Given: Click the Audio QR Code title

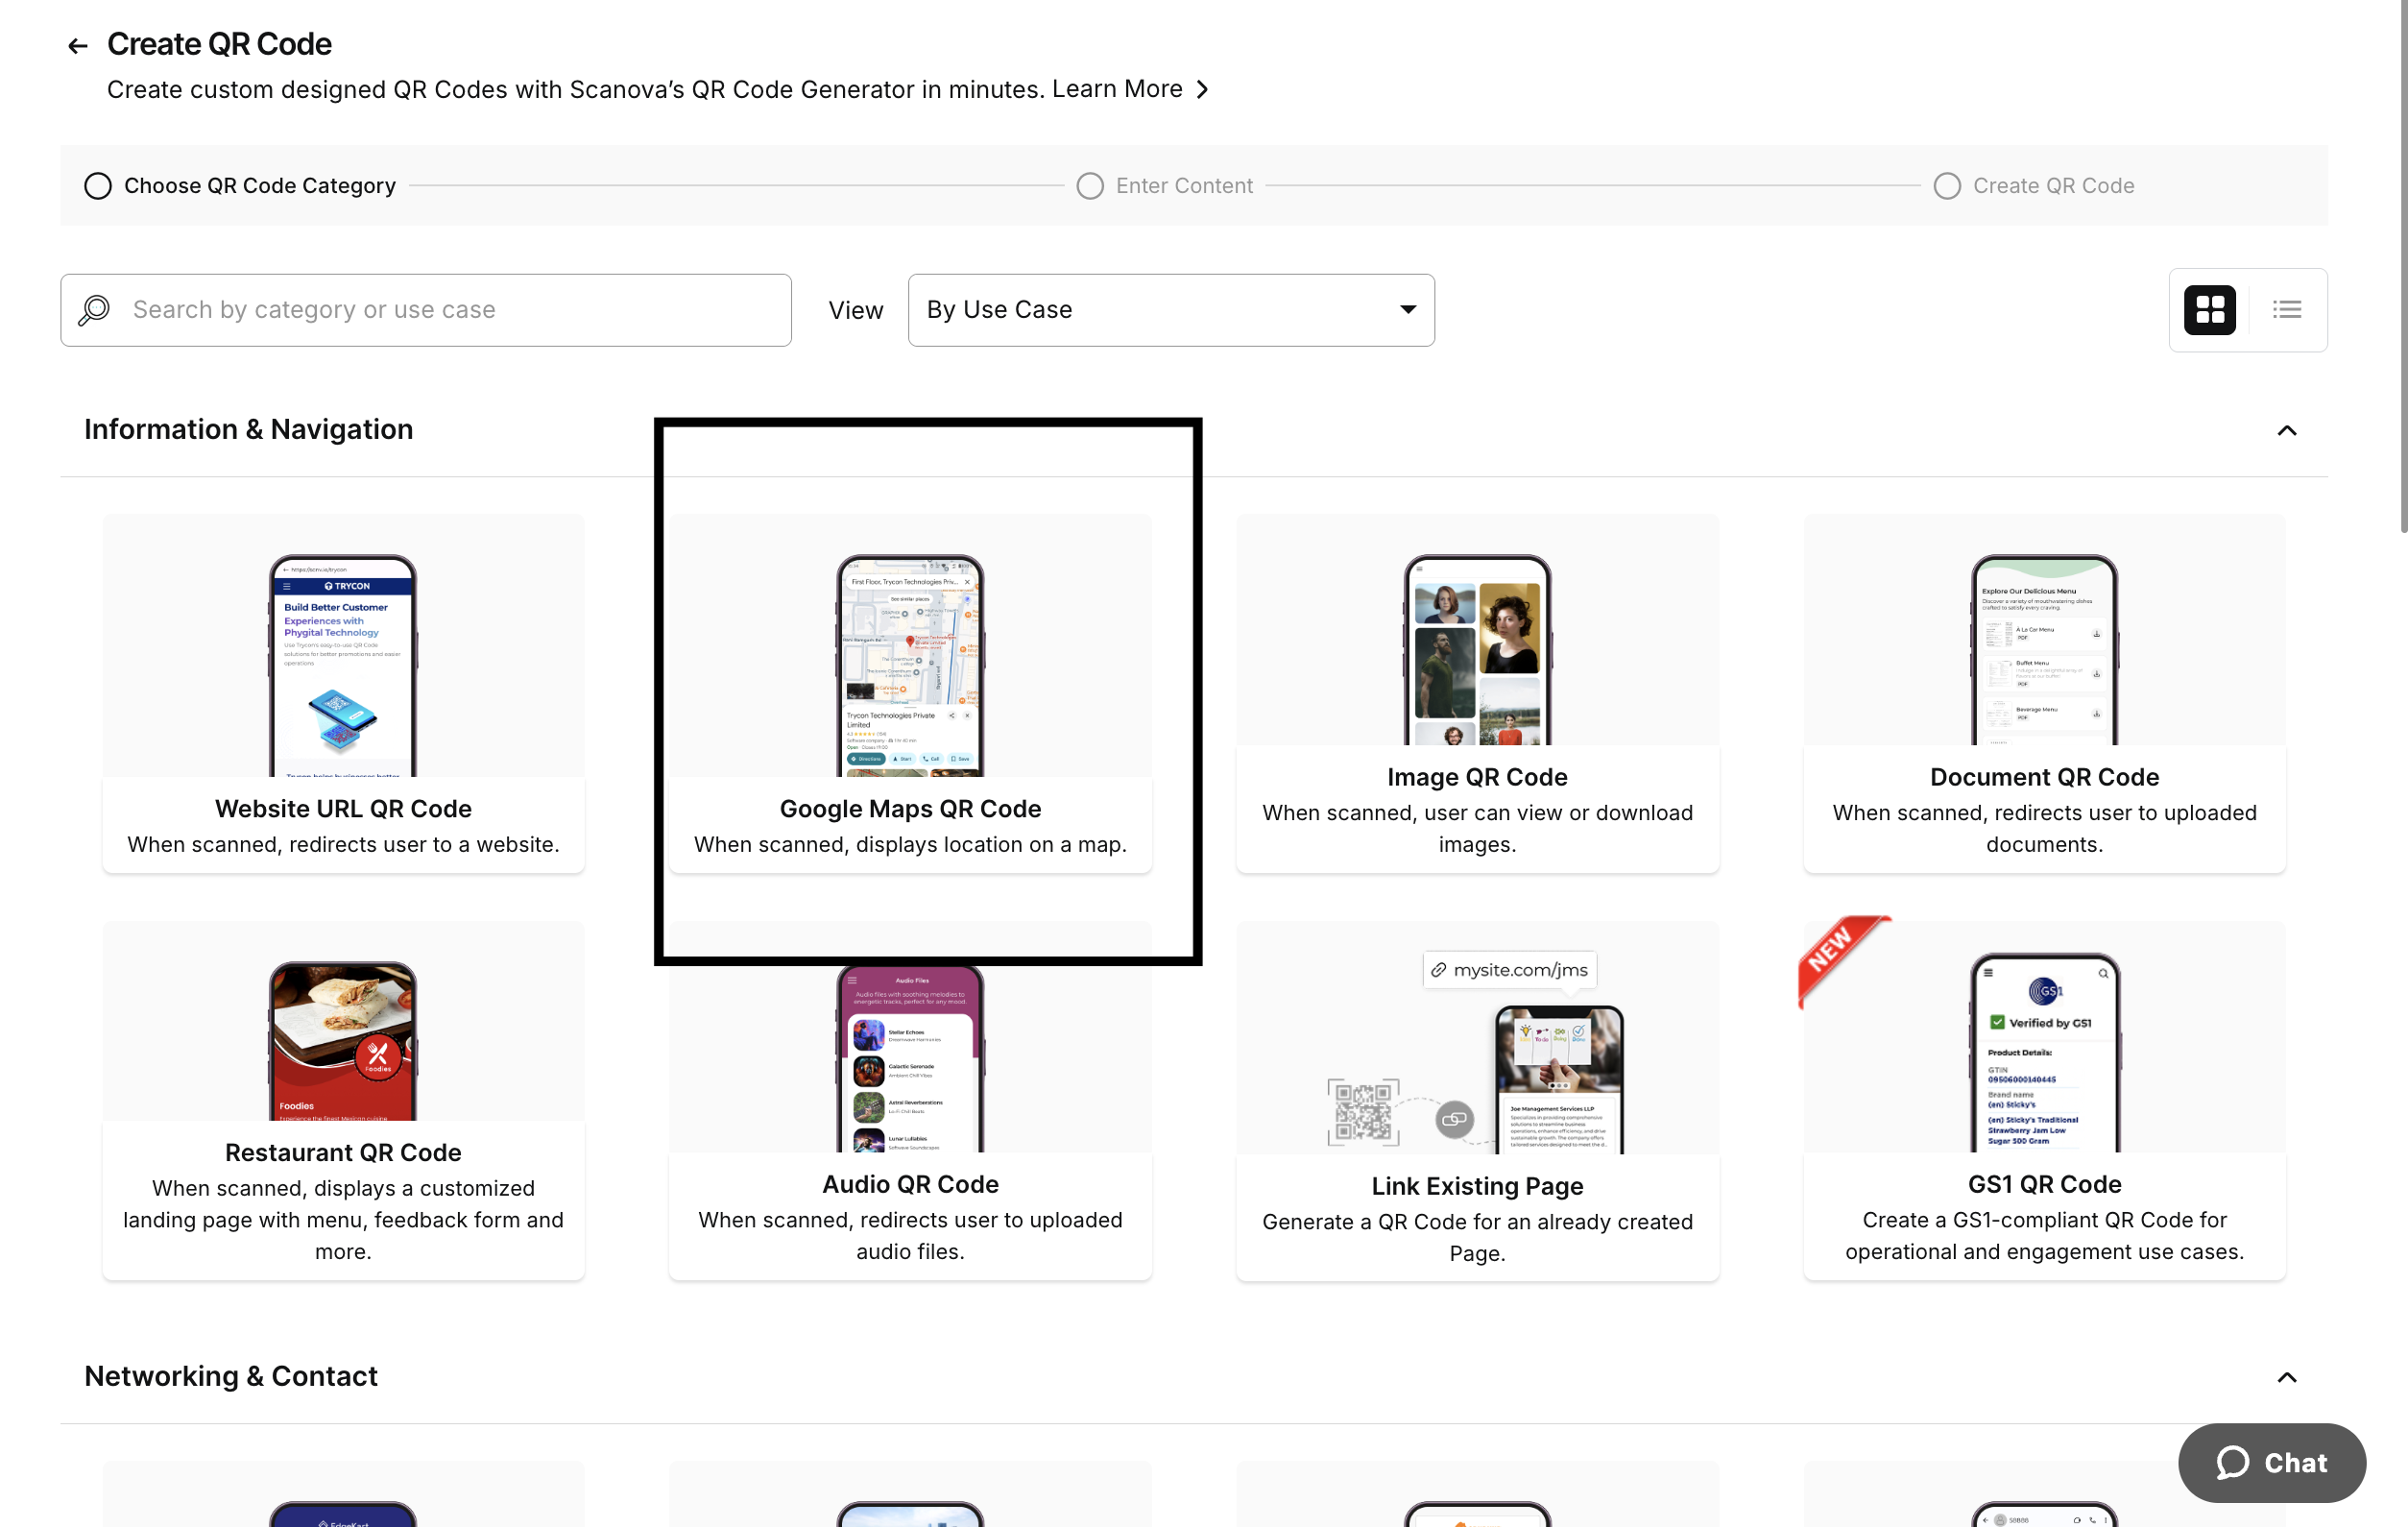Looking at the screenshot, I should [910, 1184].
